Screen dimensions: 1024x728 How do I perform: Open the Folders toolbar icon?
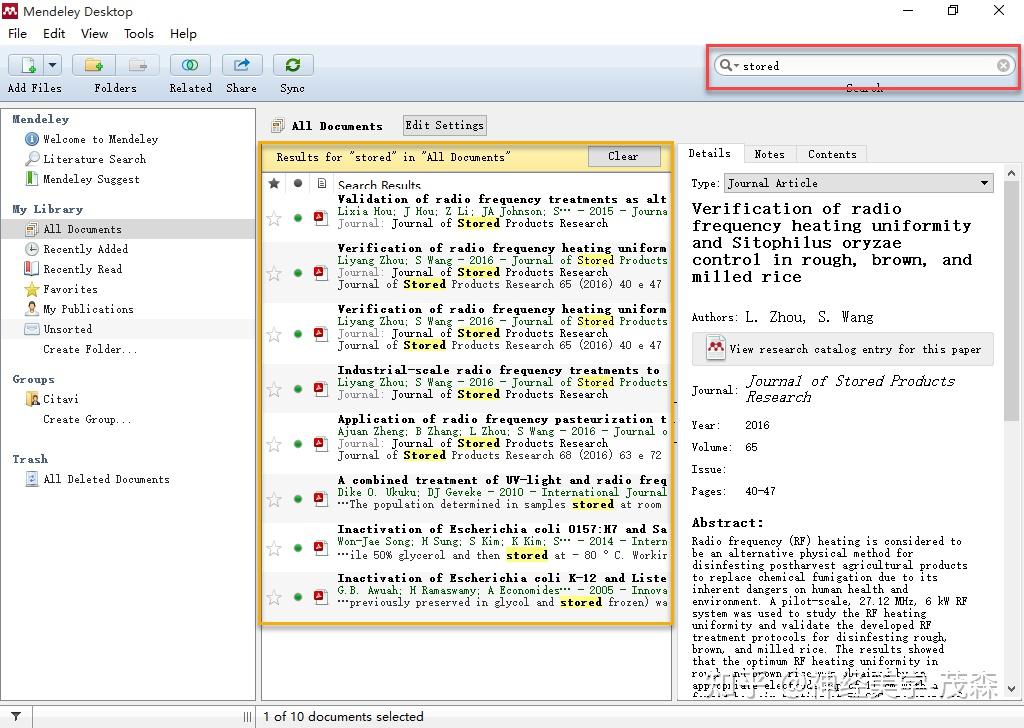pyautogui.click(x=93, y=66)
